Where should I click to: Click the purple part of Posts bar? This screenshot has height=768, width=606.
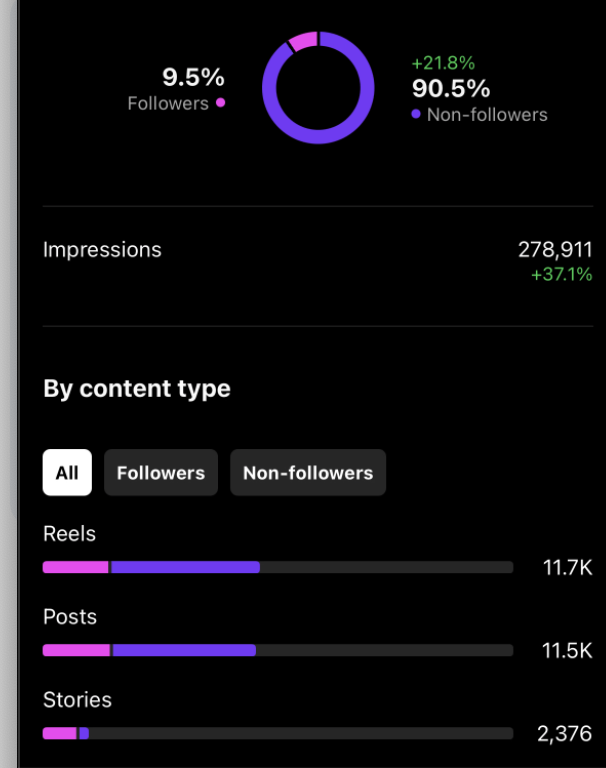pos(184,650)
